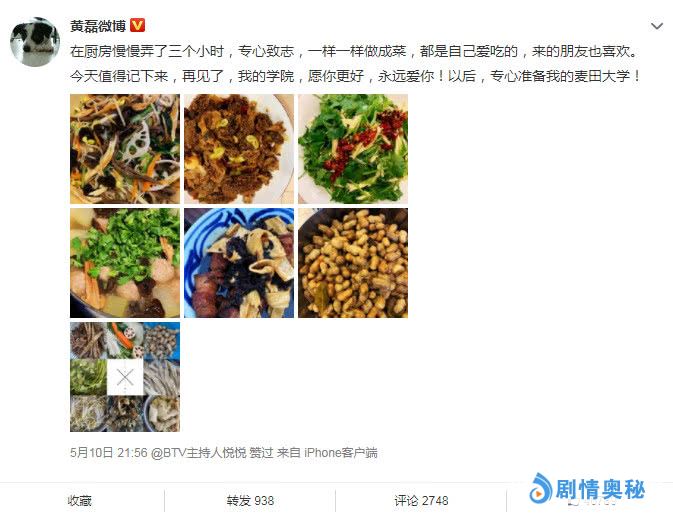This screenshot has width=673, height=519.
Task: Open the nine-grid ingredients collage photo
Action: pyautogui.click(x=125, y=377)
